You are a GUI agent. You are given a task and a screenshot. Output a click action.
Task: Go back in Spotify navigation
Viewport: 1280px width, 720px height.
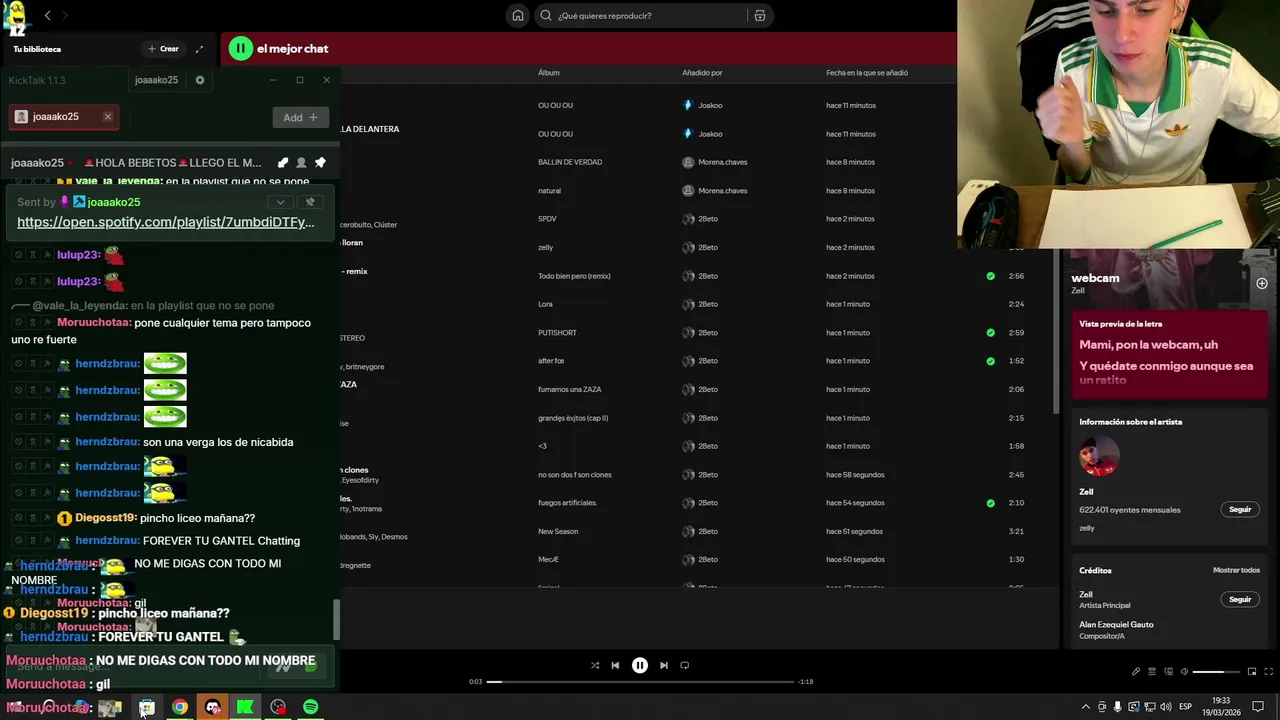(47, 15)
